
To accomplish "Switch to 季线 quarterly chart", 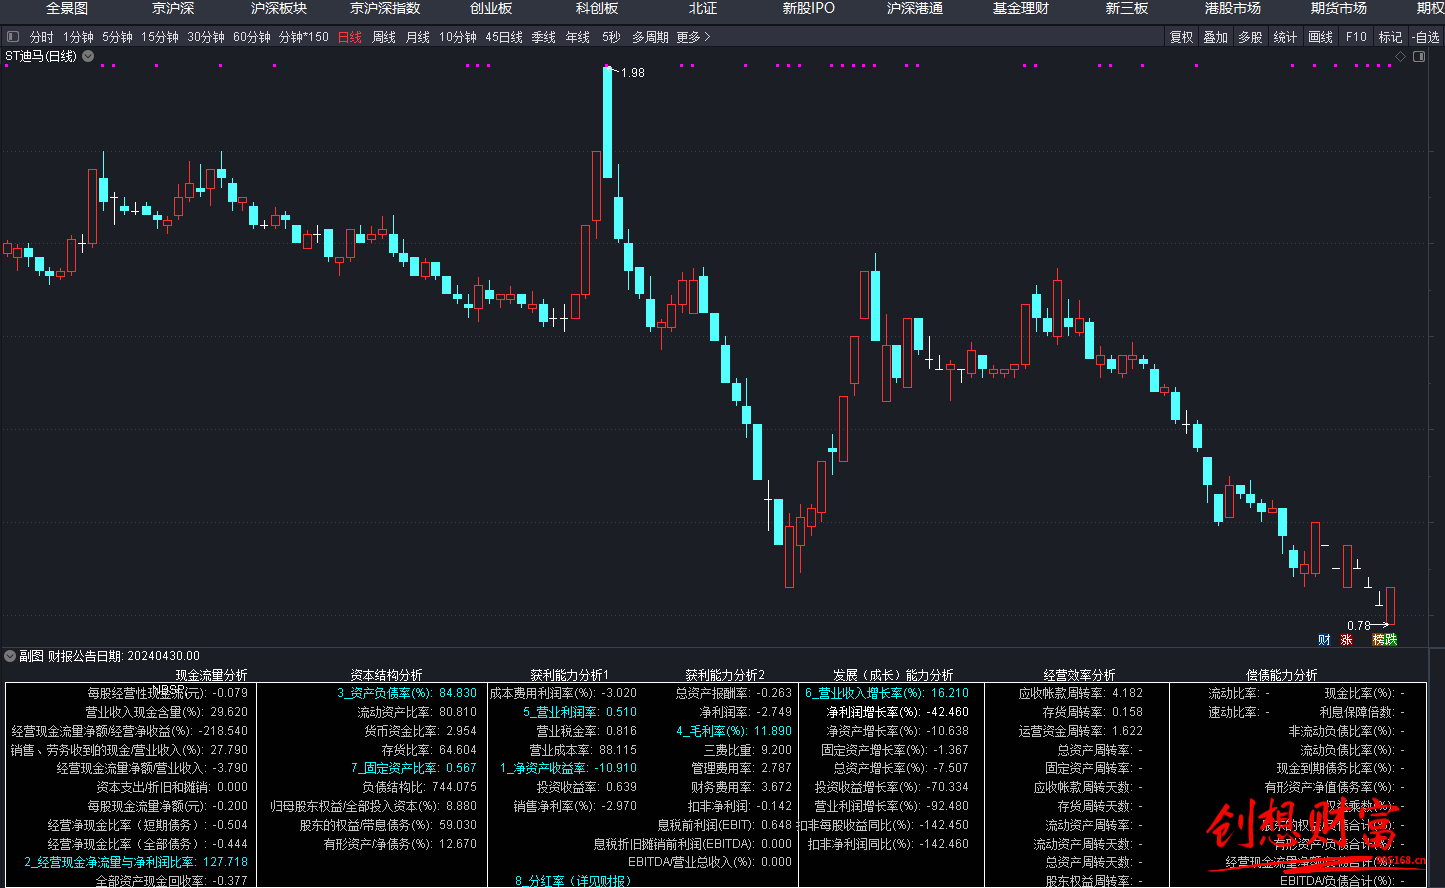I will coord(544,37).
